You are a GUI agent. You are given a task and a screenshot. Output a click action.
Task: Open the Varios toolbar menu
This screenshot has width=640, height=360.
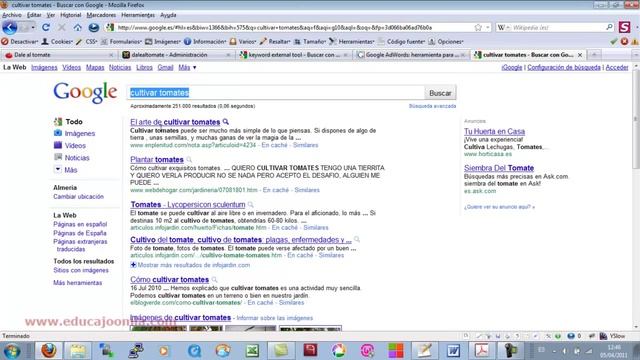pos(243,42)
